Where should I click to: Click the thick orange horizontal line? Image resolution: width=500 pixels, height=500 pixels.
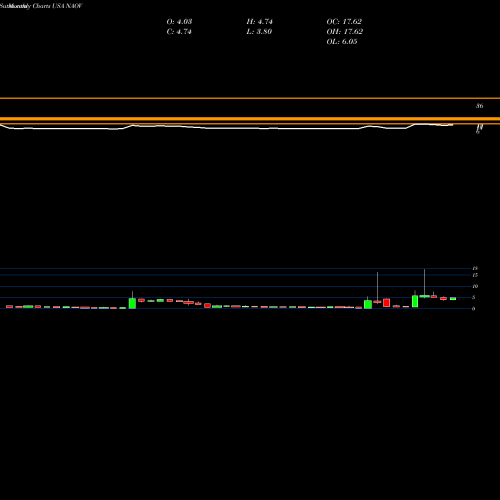[x=250, y=119]
